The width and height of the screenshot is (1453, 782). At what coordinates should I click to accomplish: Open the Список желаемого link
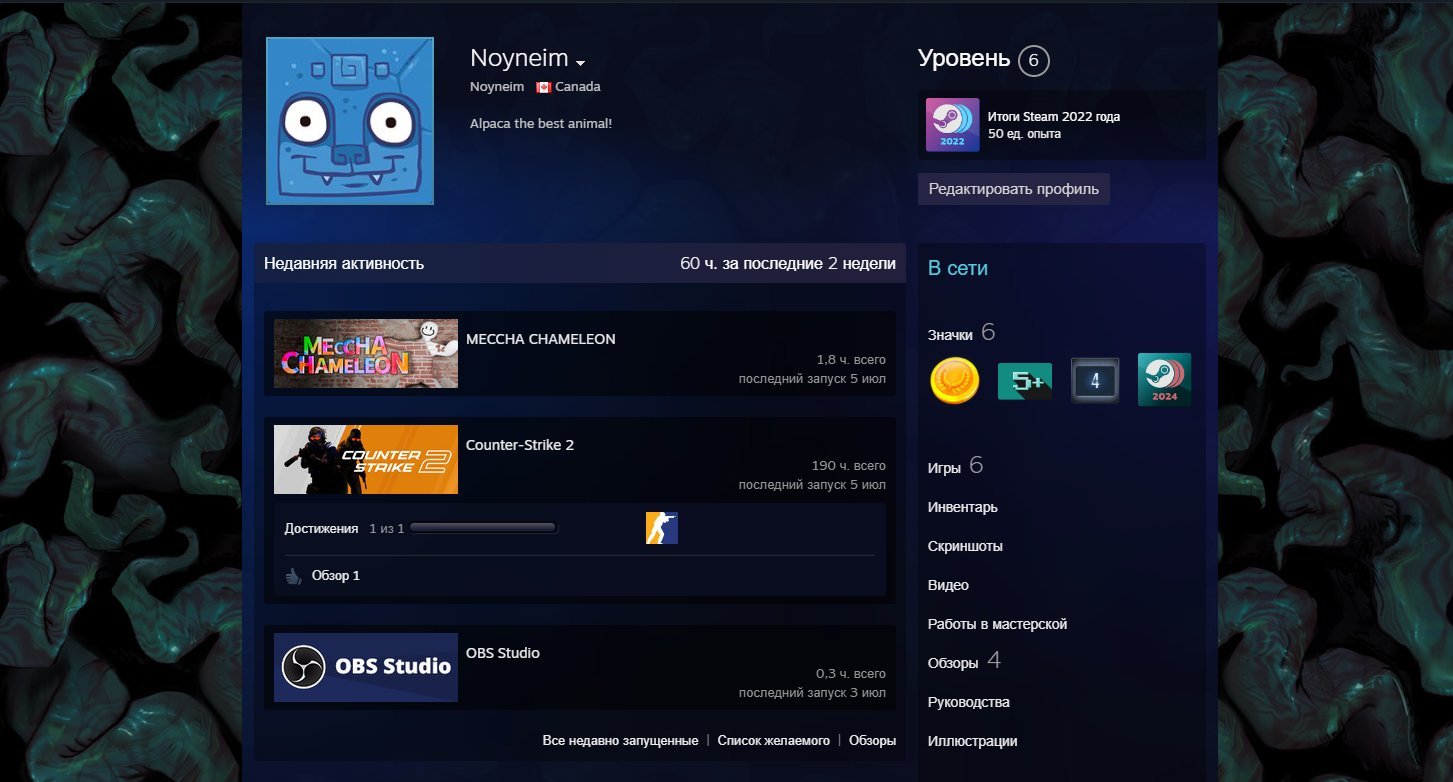click(x=774, y=741)
